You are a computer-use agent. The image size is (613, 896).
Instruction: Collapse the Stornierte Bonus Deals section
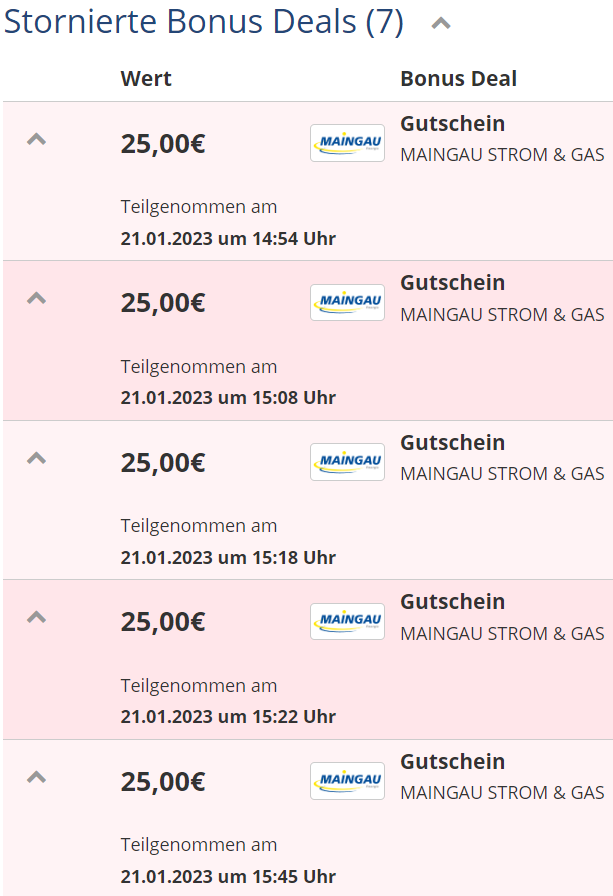(x=440, y=24)
